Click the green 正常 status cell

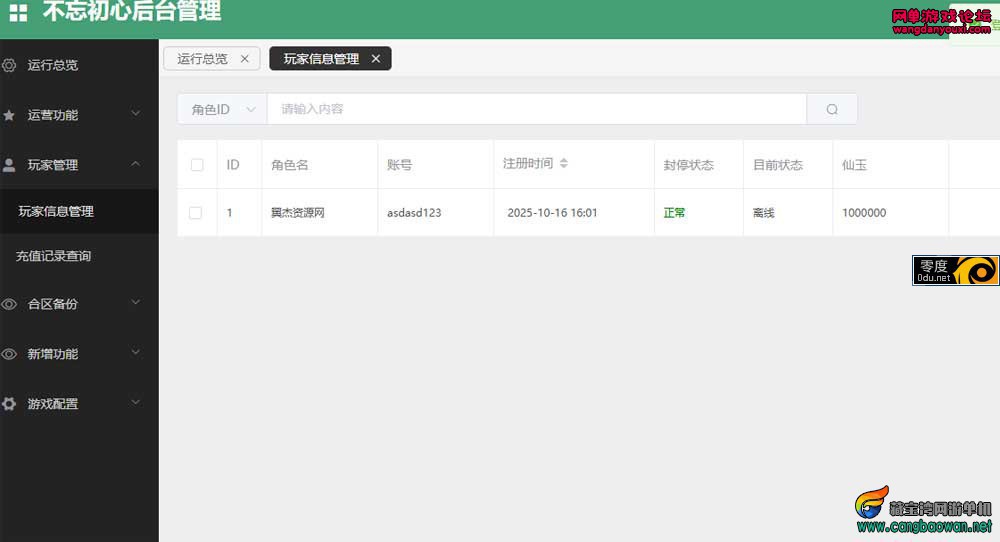coord(674,213)
